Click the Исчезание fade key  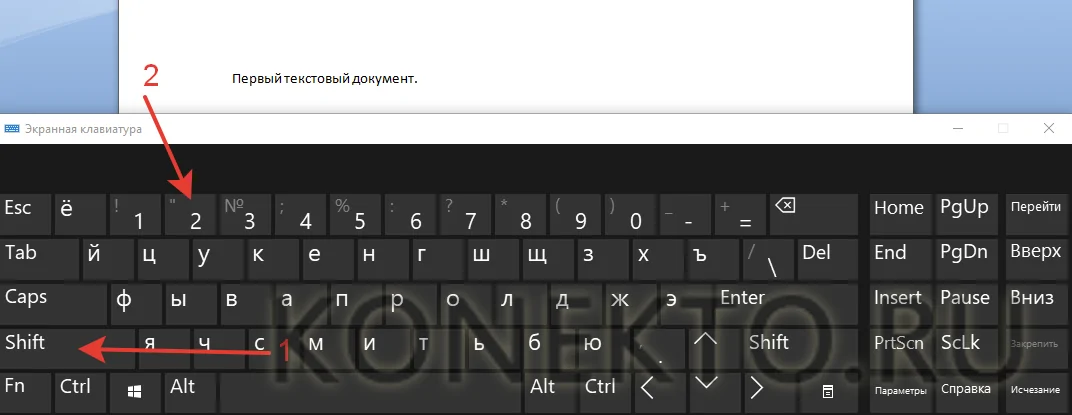1038,392
